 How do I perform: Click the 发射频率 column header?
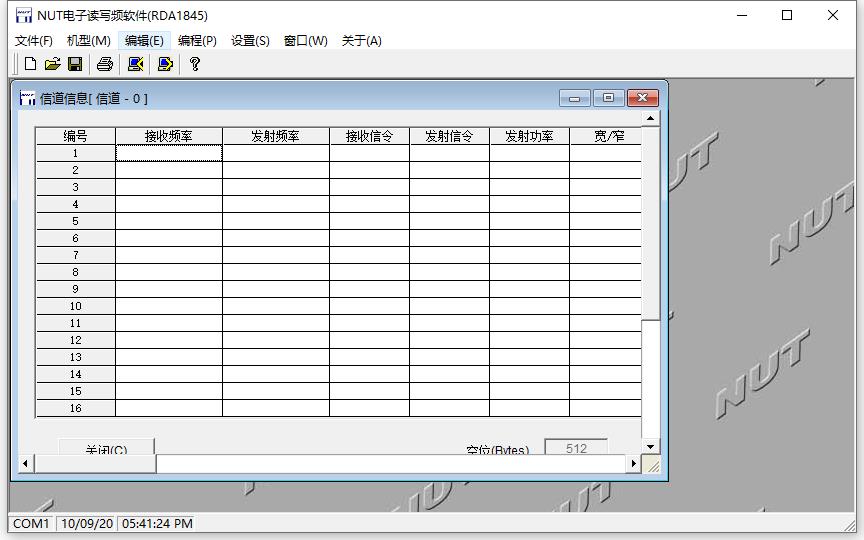pos(276,136)
